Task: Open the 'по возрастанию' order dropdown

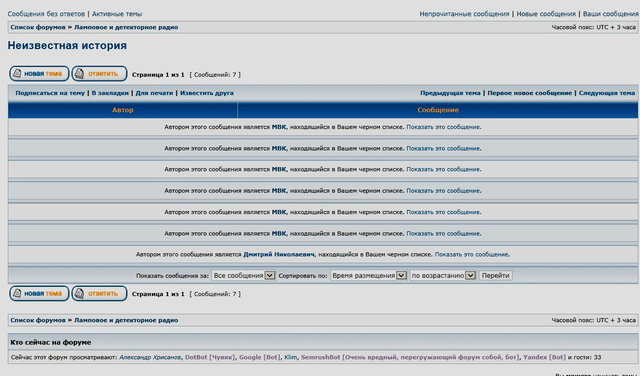Action: (443, 276)
